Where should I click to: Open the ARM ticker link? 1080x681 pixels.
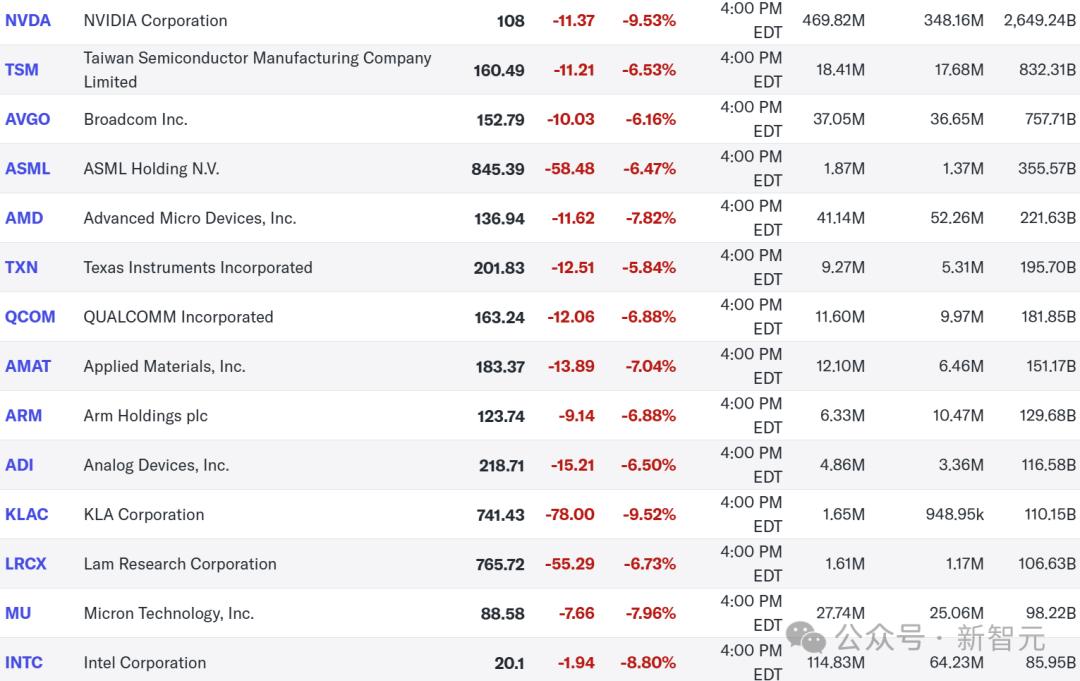24,416
